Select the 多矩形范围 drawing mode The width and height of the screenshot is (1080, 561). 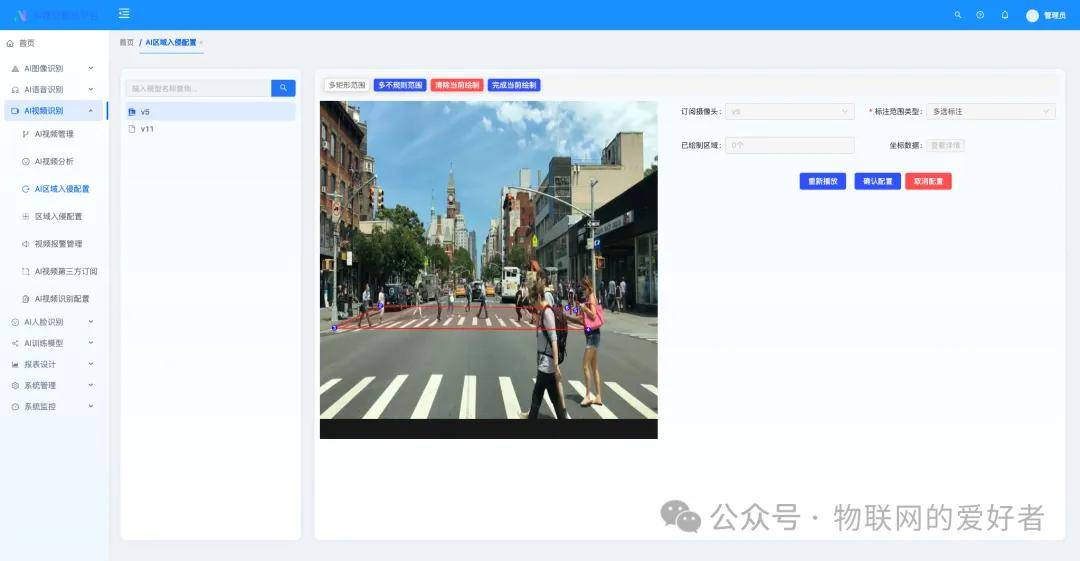coord(346,85)
